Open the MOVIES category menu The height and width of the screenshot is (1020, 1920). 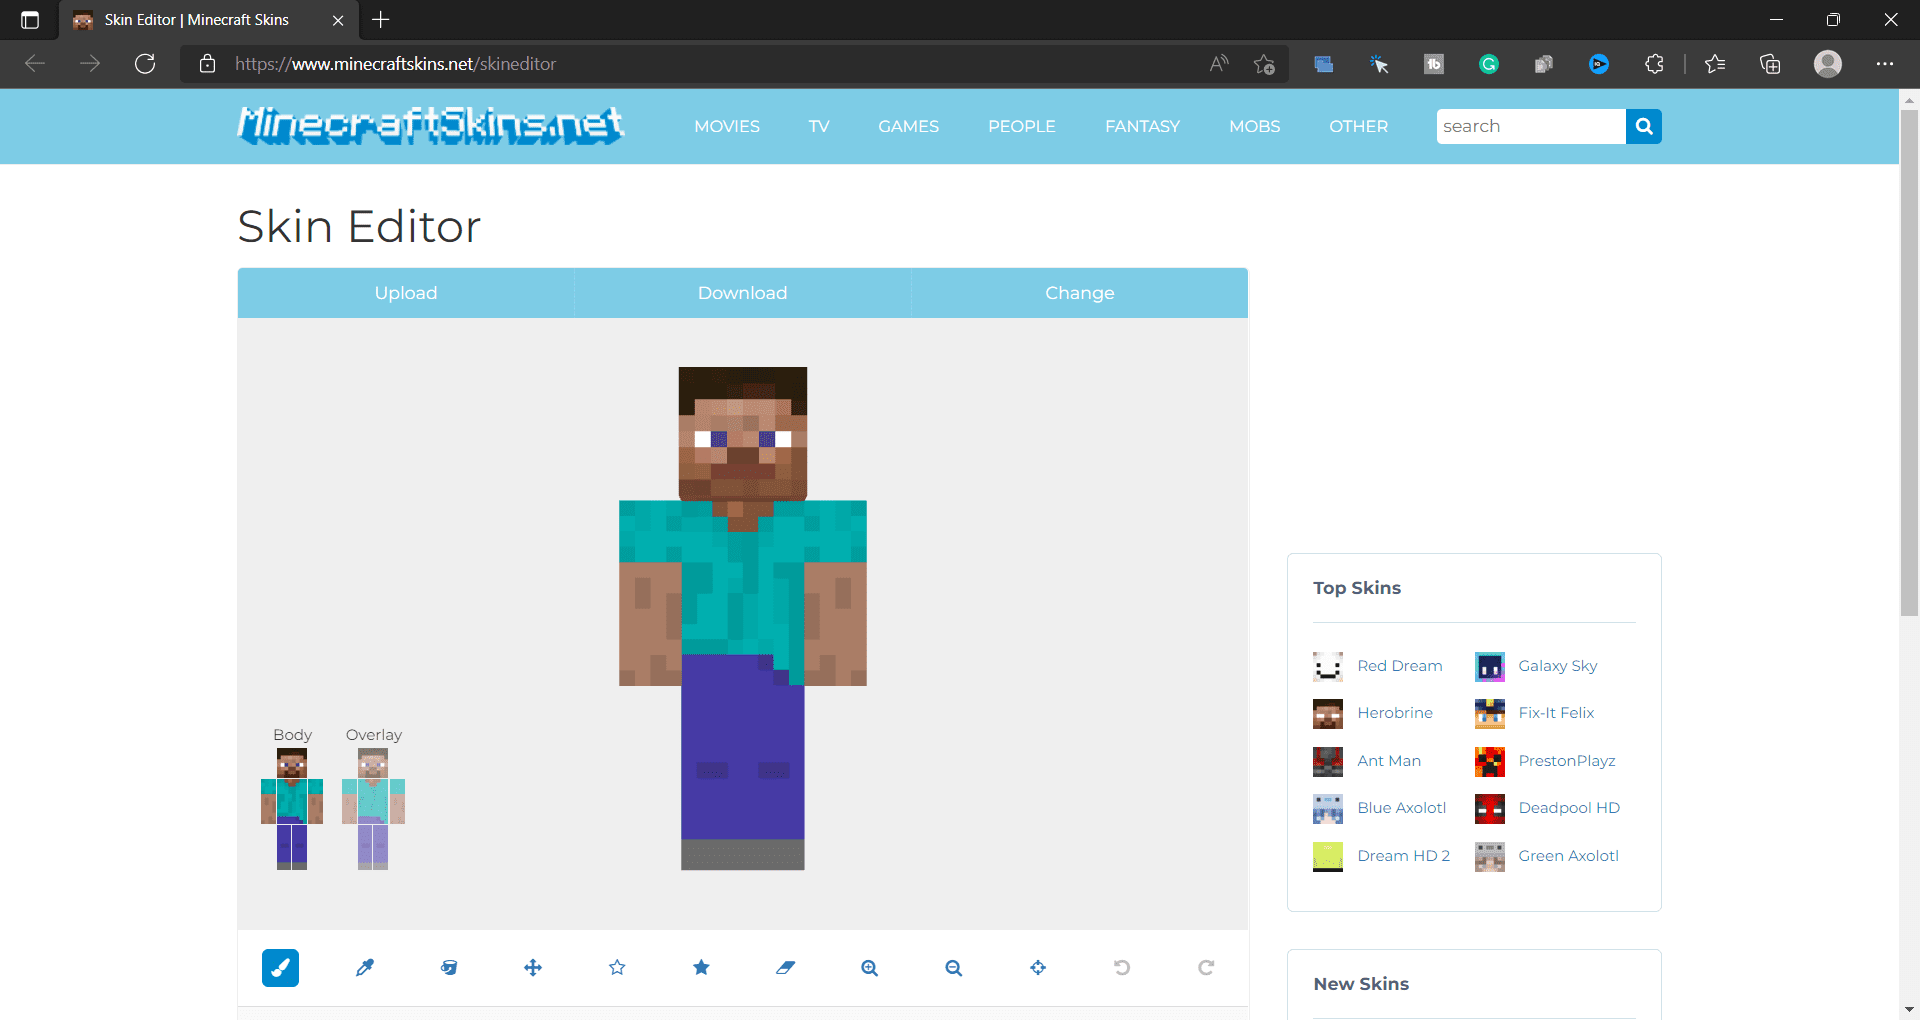pyautogui.click(x=727, y=126)
